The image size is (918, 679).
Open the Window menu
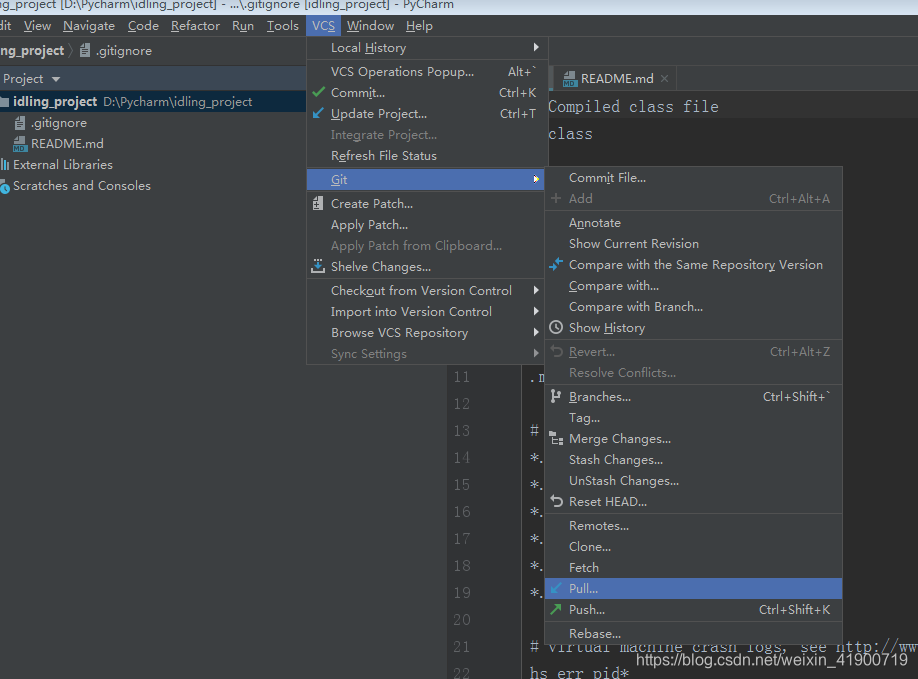[370, 26]
